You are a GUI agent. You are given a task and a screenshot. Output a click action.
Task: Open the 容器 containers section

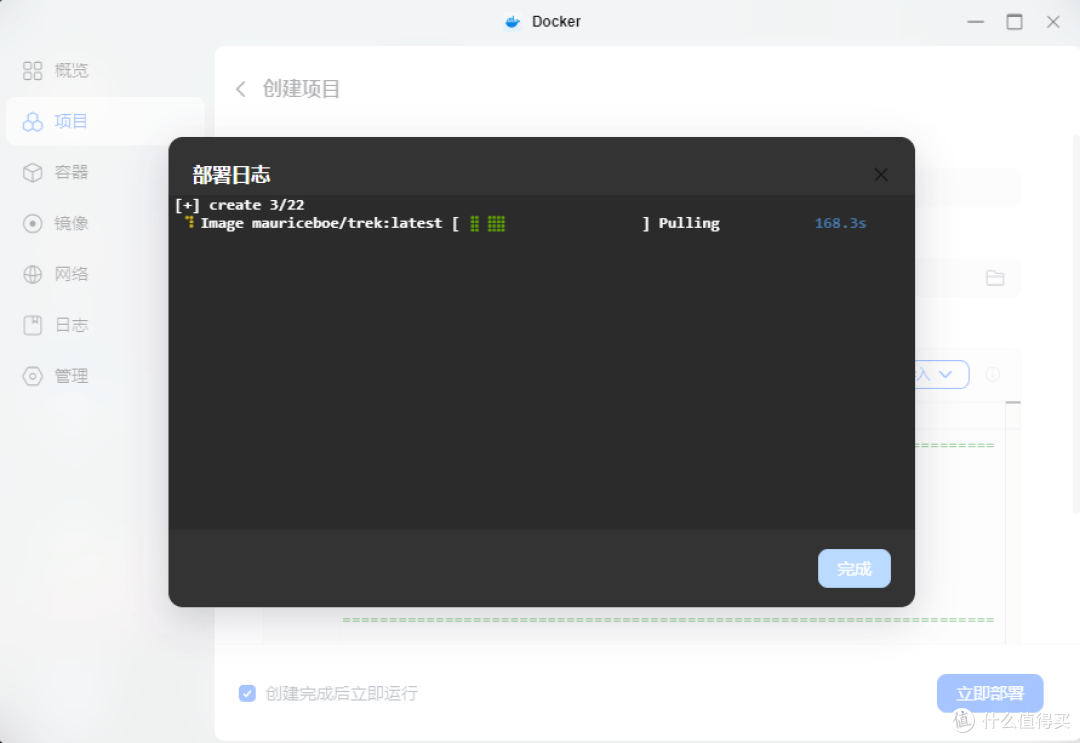click(x=105, y=172)
